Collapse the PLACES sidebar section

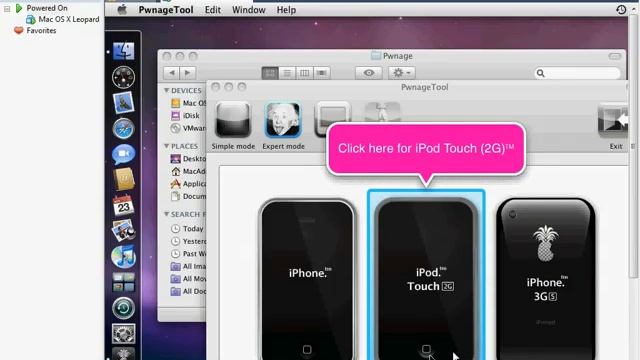point(167,146)
